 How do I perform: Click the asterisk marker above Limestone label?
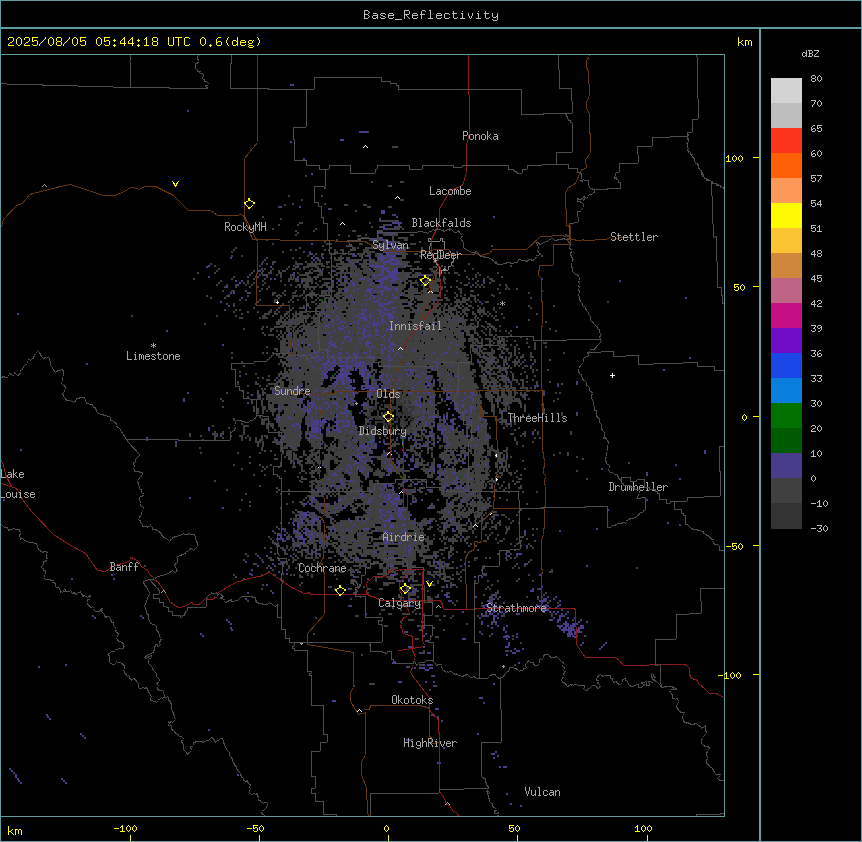153,346
